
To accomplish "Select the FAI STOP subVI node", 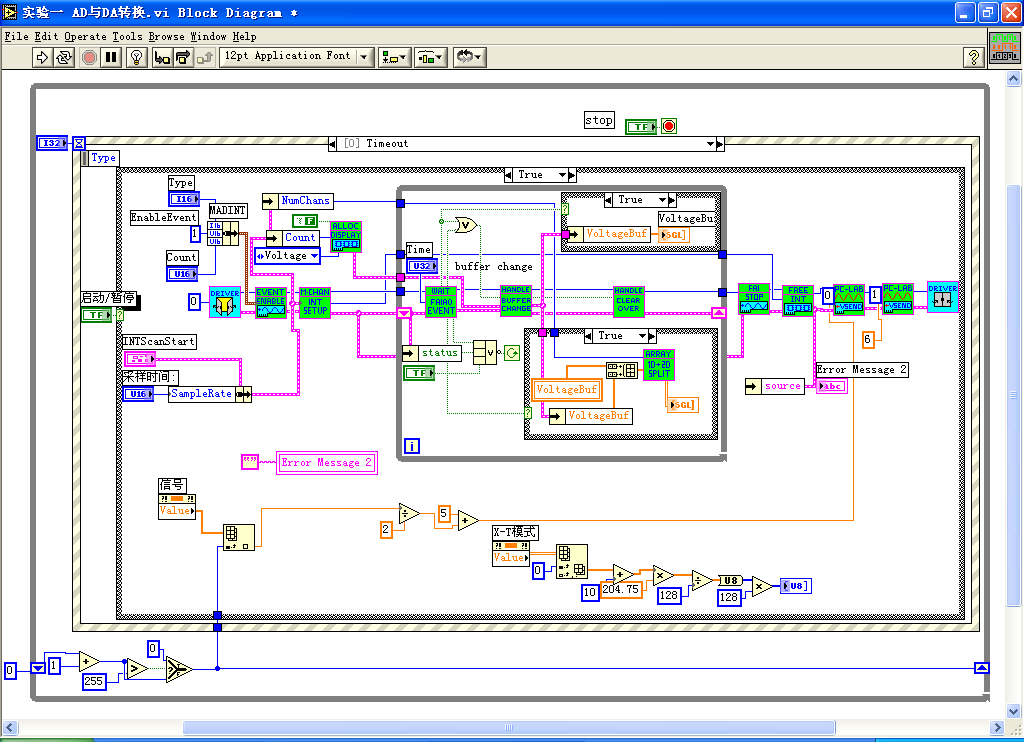I will (x=754, y=298).
